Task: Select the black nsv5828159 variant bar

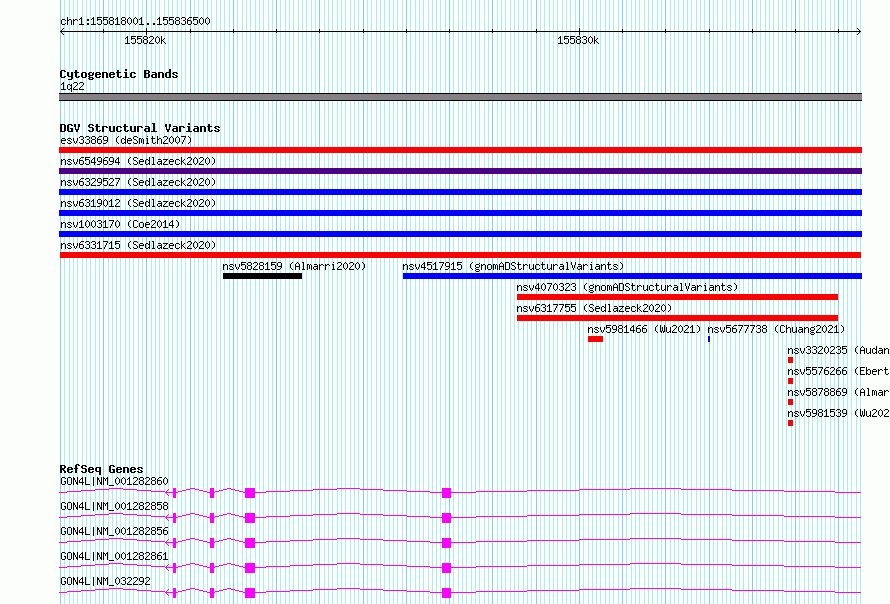Action: coord(262,276)
